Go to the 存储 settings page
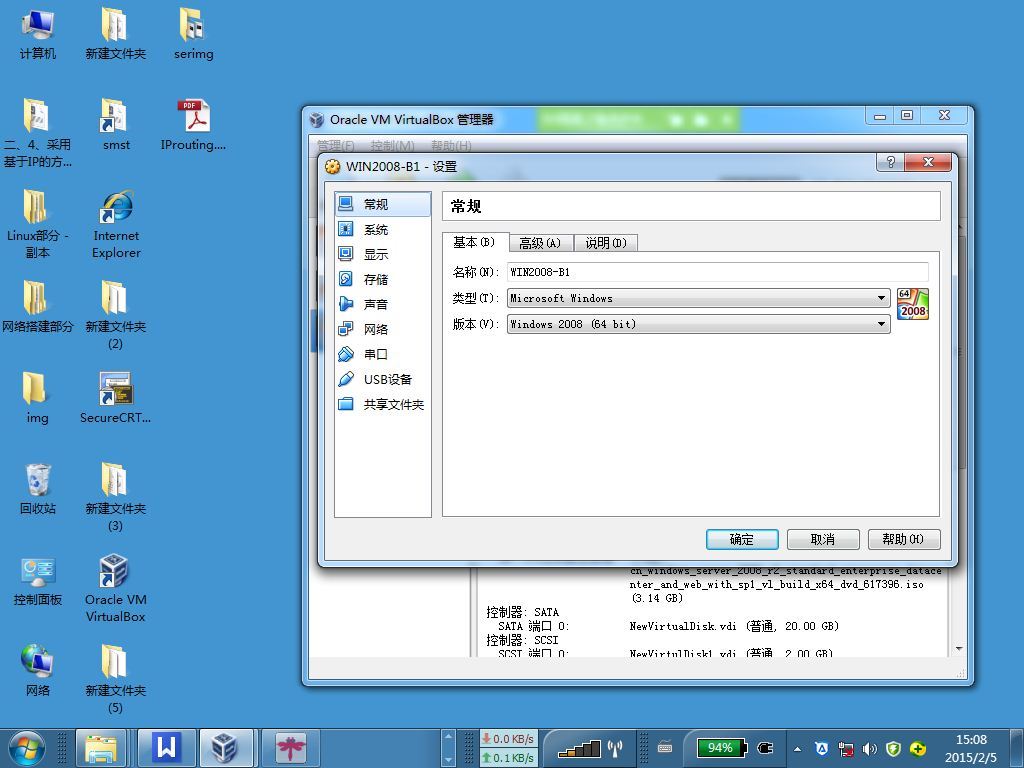 383,280
